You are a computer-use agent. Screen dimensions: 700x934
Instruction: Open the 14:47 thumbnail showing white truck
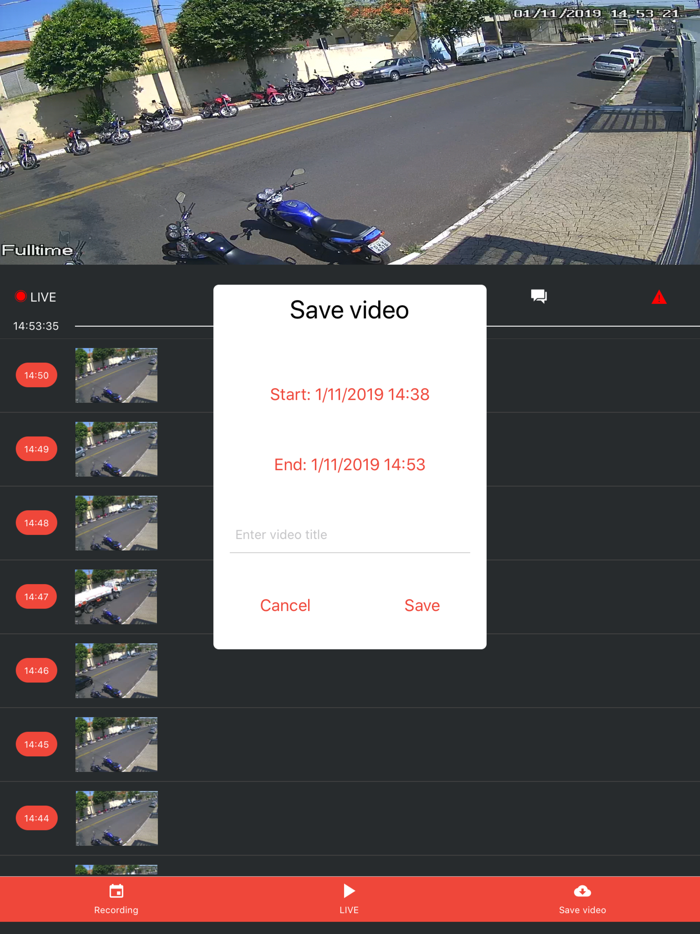(116, 596)
